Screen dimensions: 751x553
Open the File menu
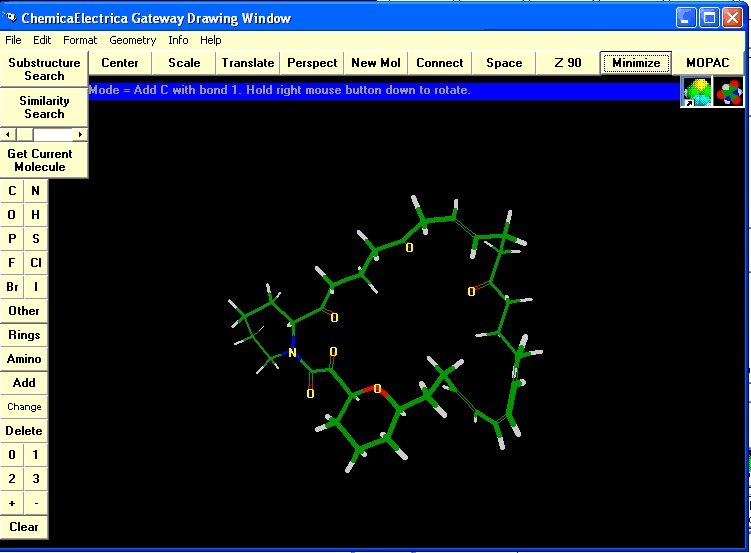[13, 40]
